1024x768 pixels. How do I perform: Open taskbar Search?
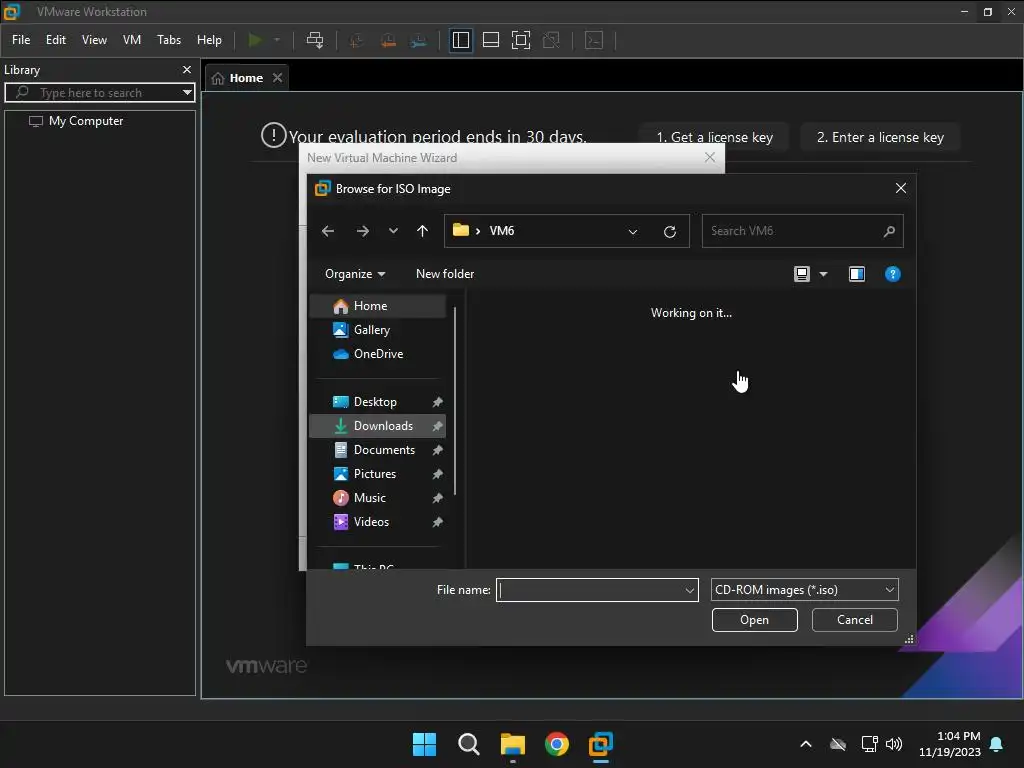(468, 744)
